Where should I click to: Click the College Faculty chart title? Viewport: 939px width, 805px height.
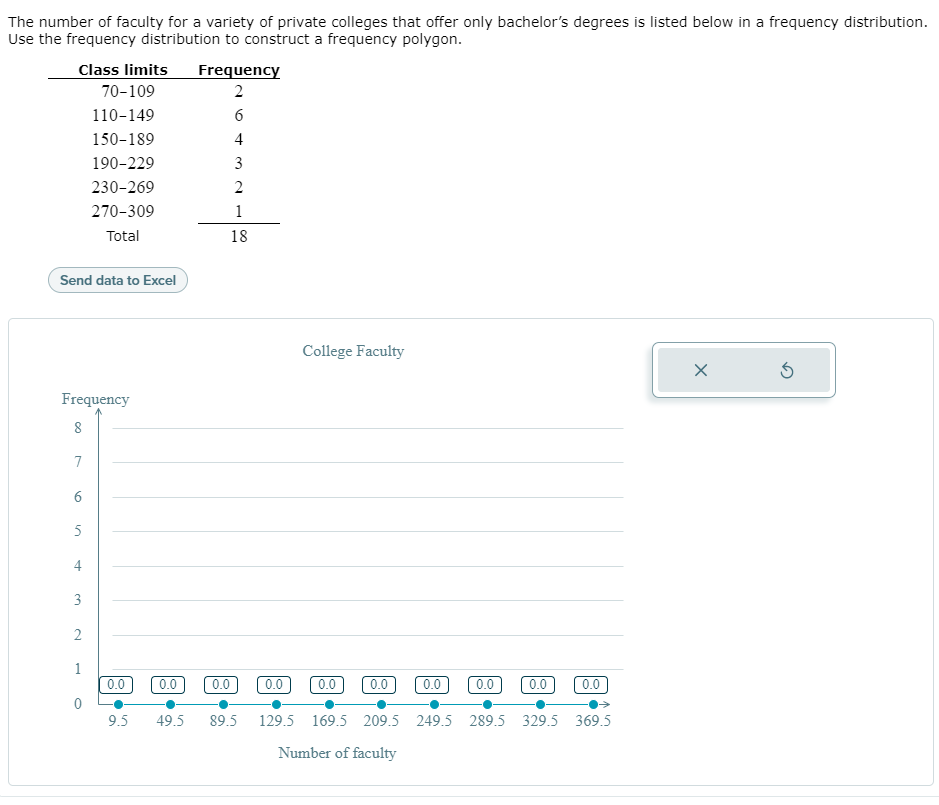[354, 351]
